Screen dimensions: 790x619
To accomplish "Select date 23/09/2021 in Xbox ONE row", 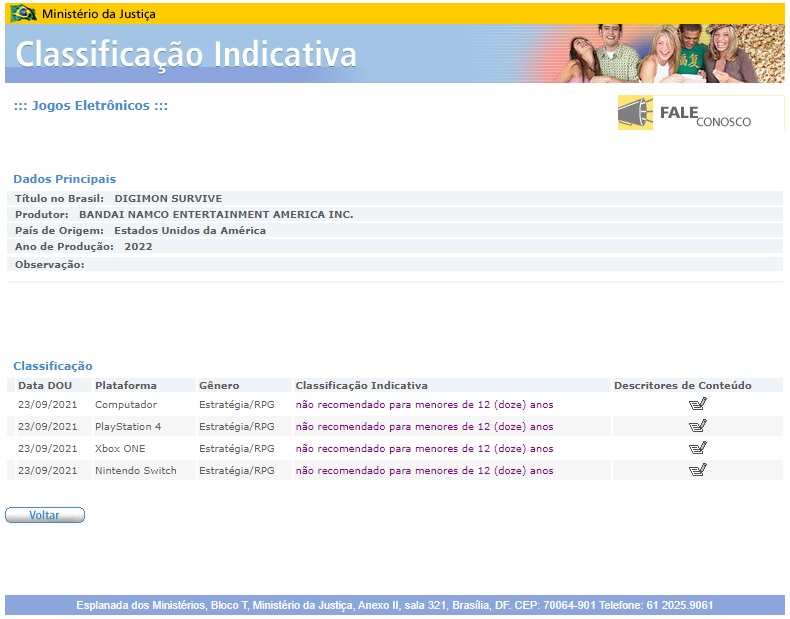I will [48, 448].
